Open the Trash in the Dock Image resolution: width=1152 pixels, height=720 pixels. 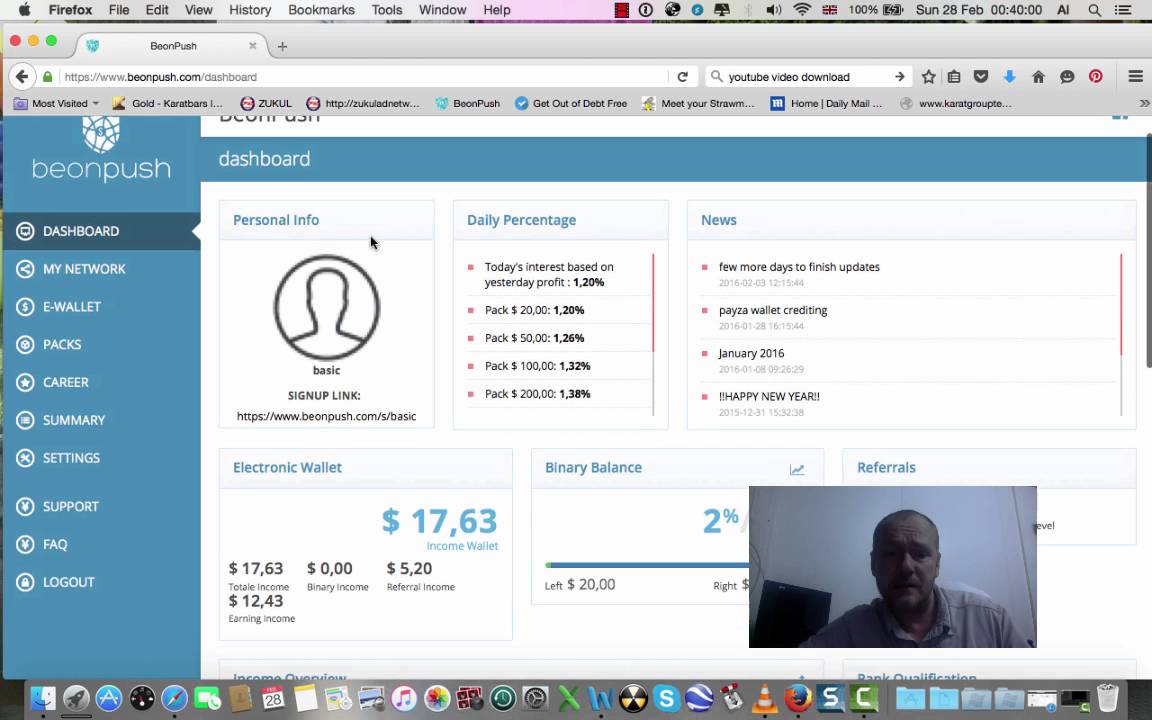pyautogui.click(x=1107, y=698)
